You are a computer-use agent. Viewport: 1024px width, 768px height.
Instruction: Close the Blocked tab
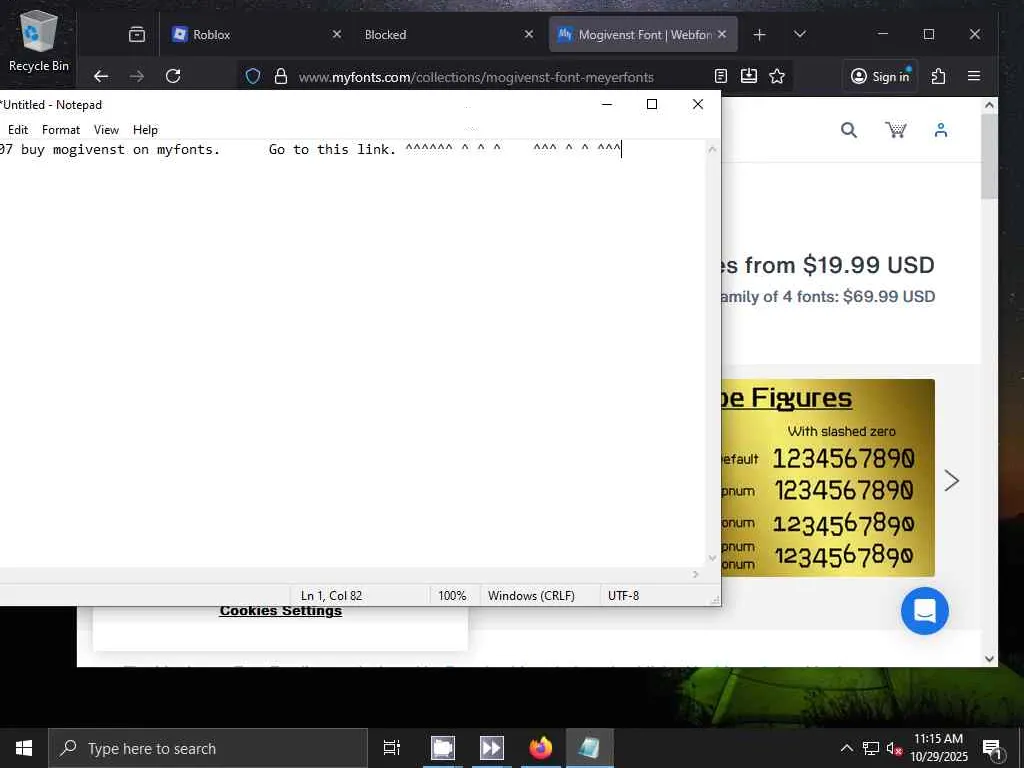coord(529,34)
